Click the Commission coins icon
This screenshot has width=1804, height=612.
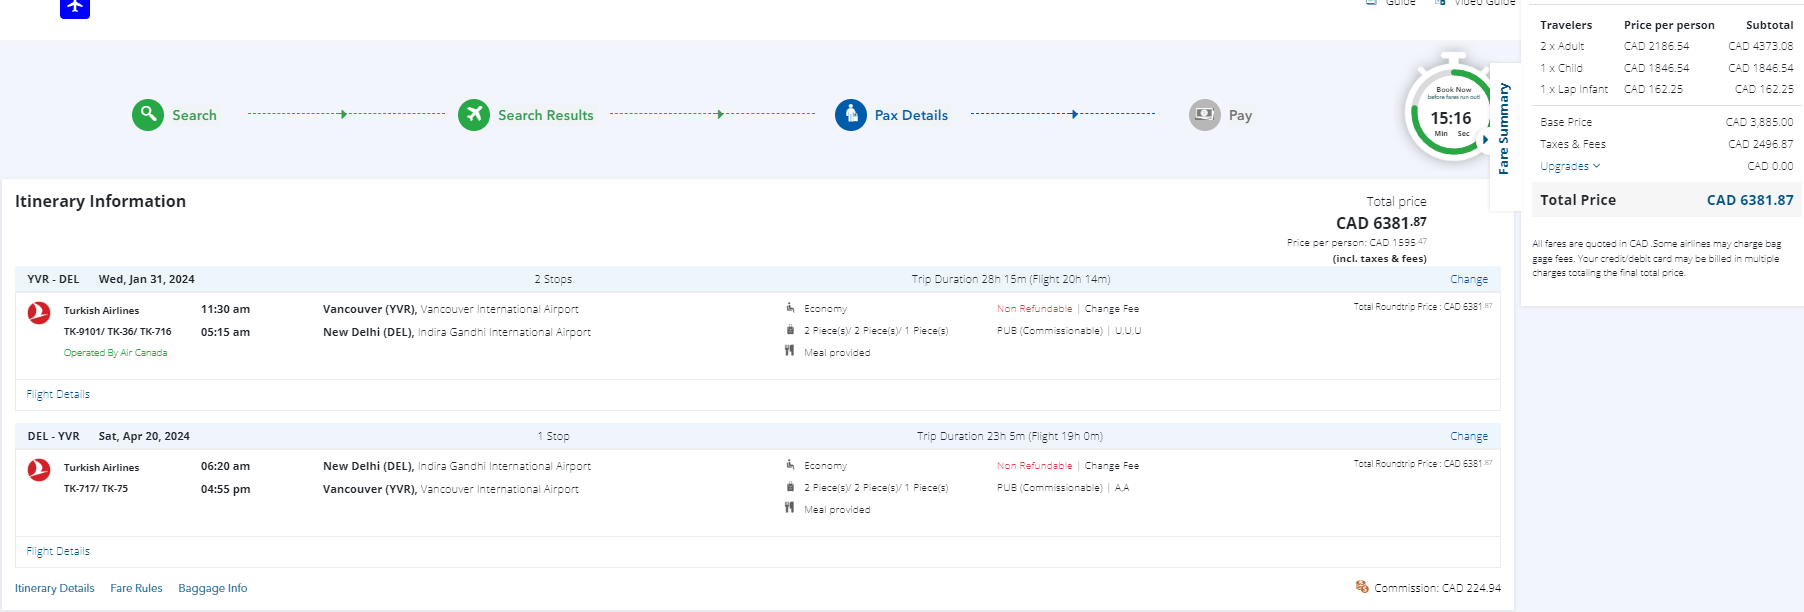[x=1361, y=587]
